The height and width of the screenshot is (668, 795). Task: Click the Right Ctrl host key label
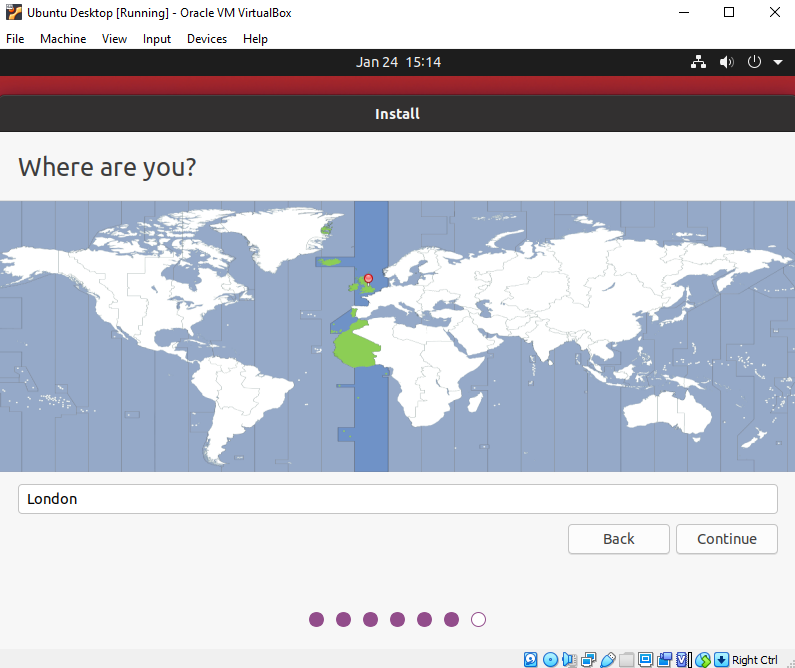[754, 660]
